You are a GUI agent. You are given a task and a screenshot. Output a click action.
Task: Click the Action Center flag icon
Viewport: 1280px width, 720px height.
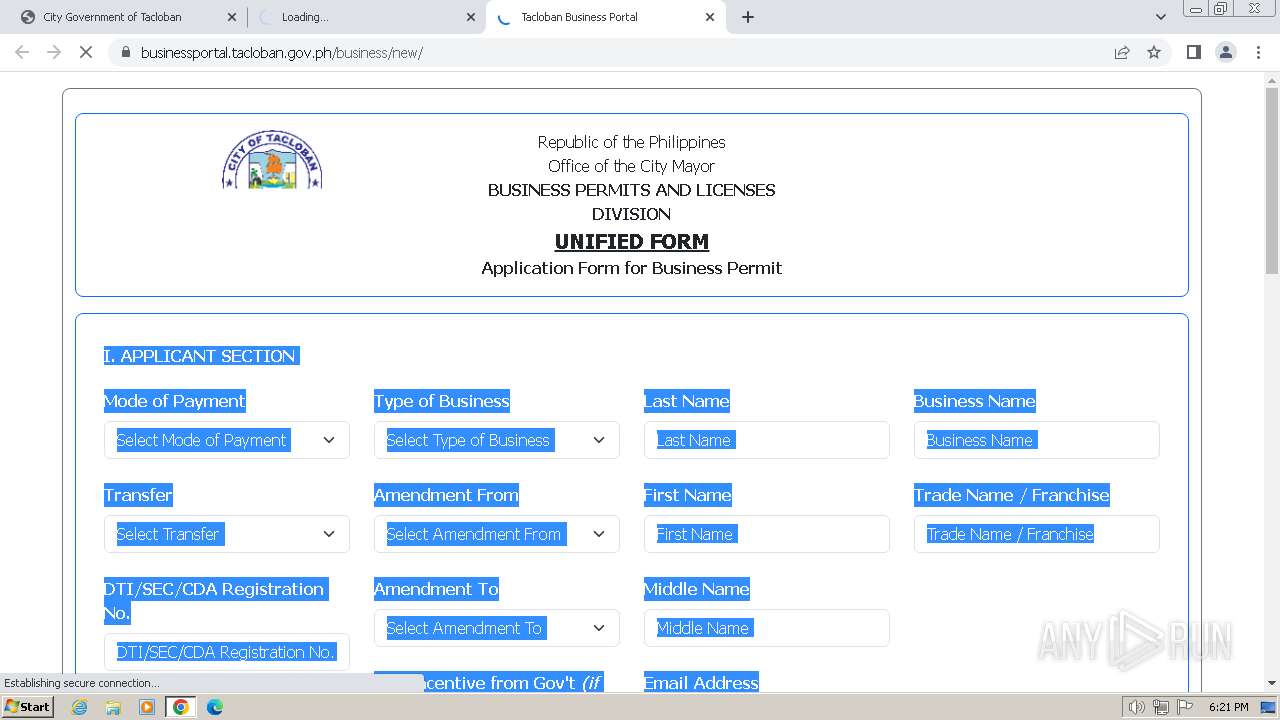tap(1185, 707)
